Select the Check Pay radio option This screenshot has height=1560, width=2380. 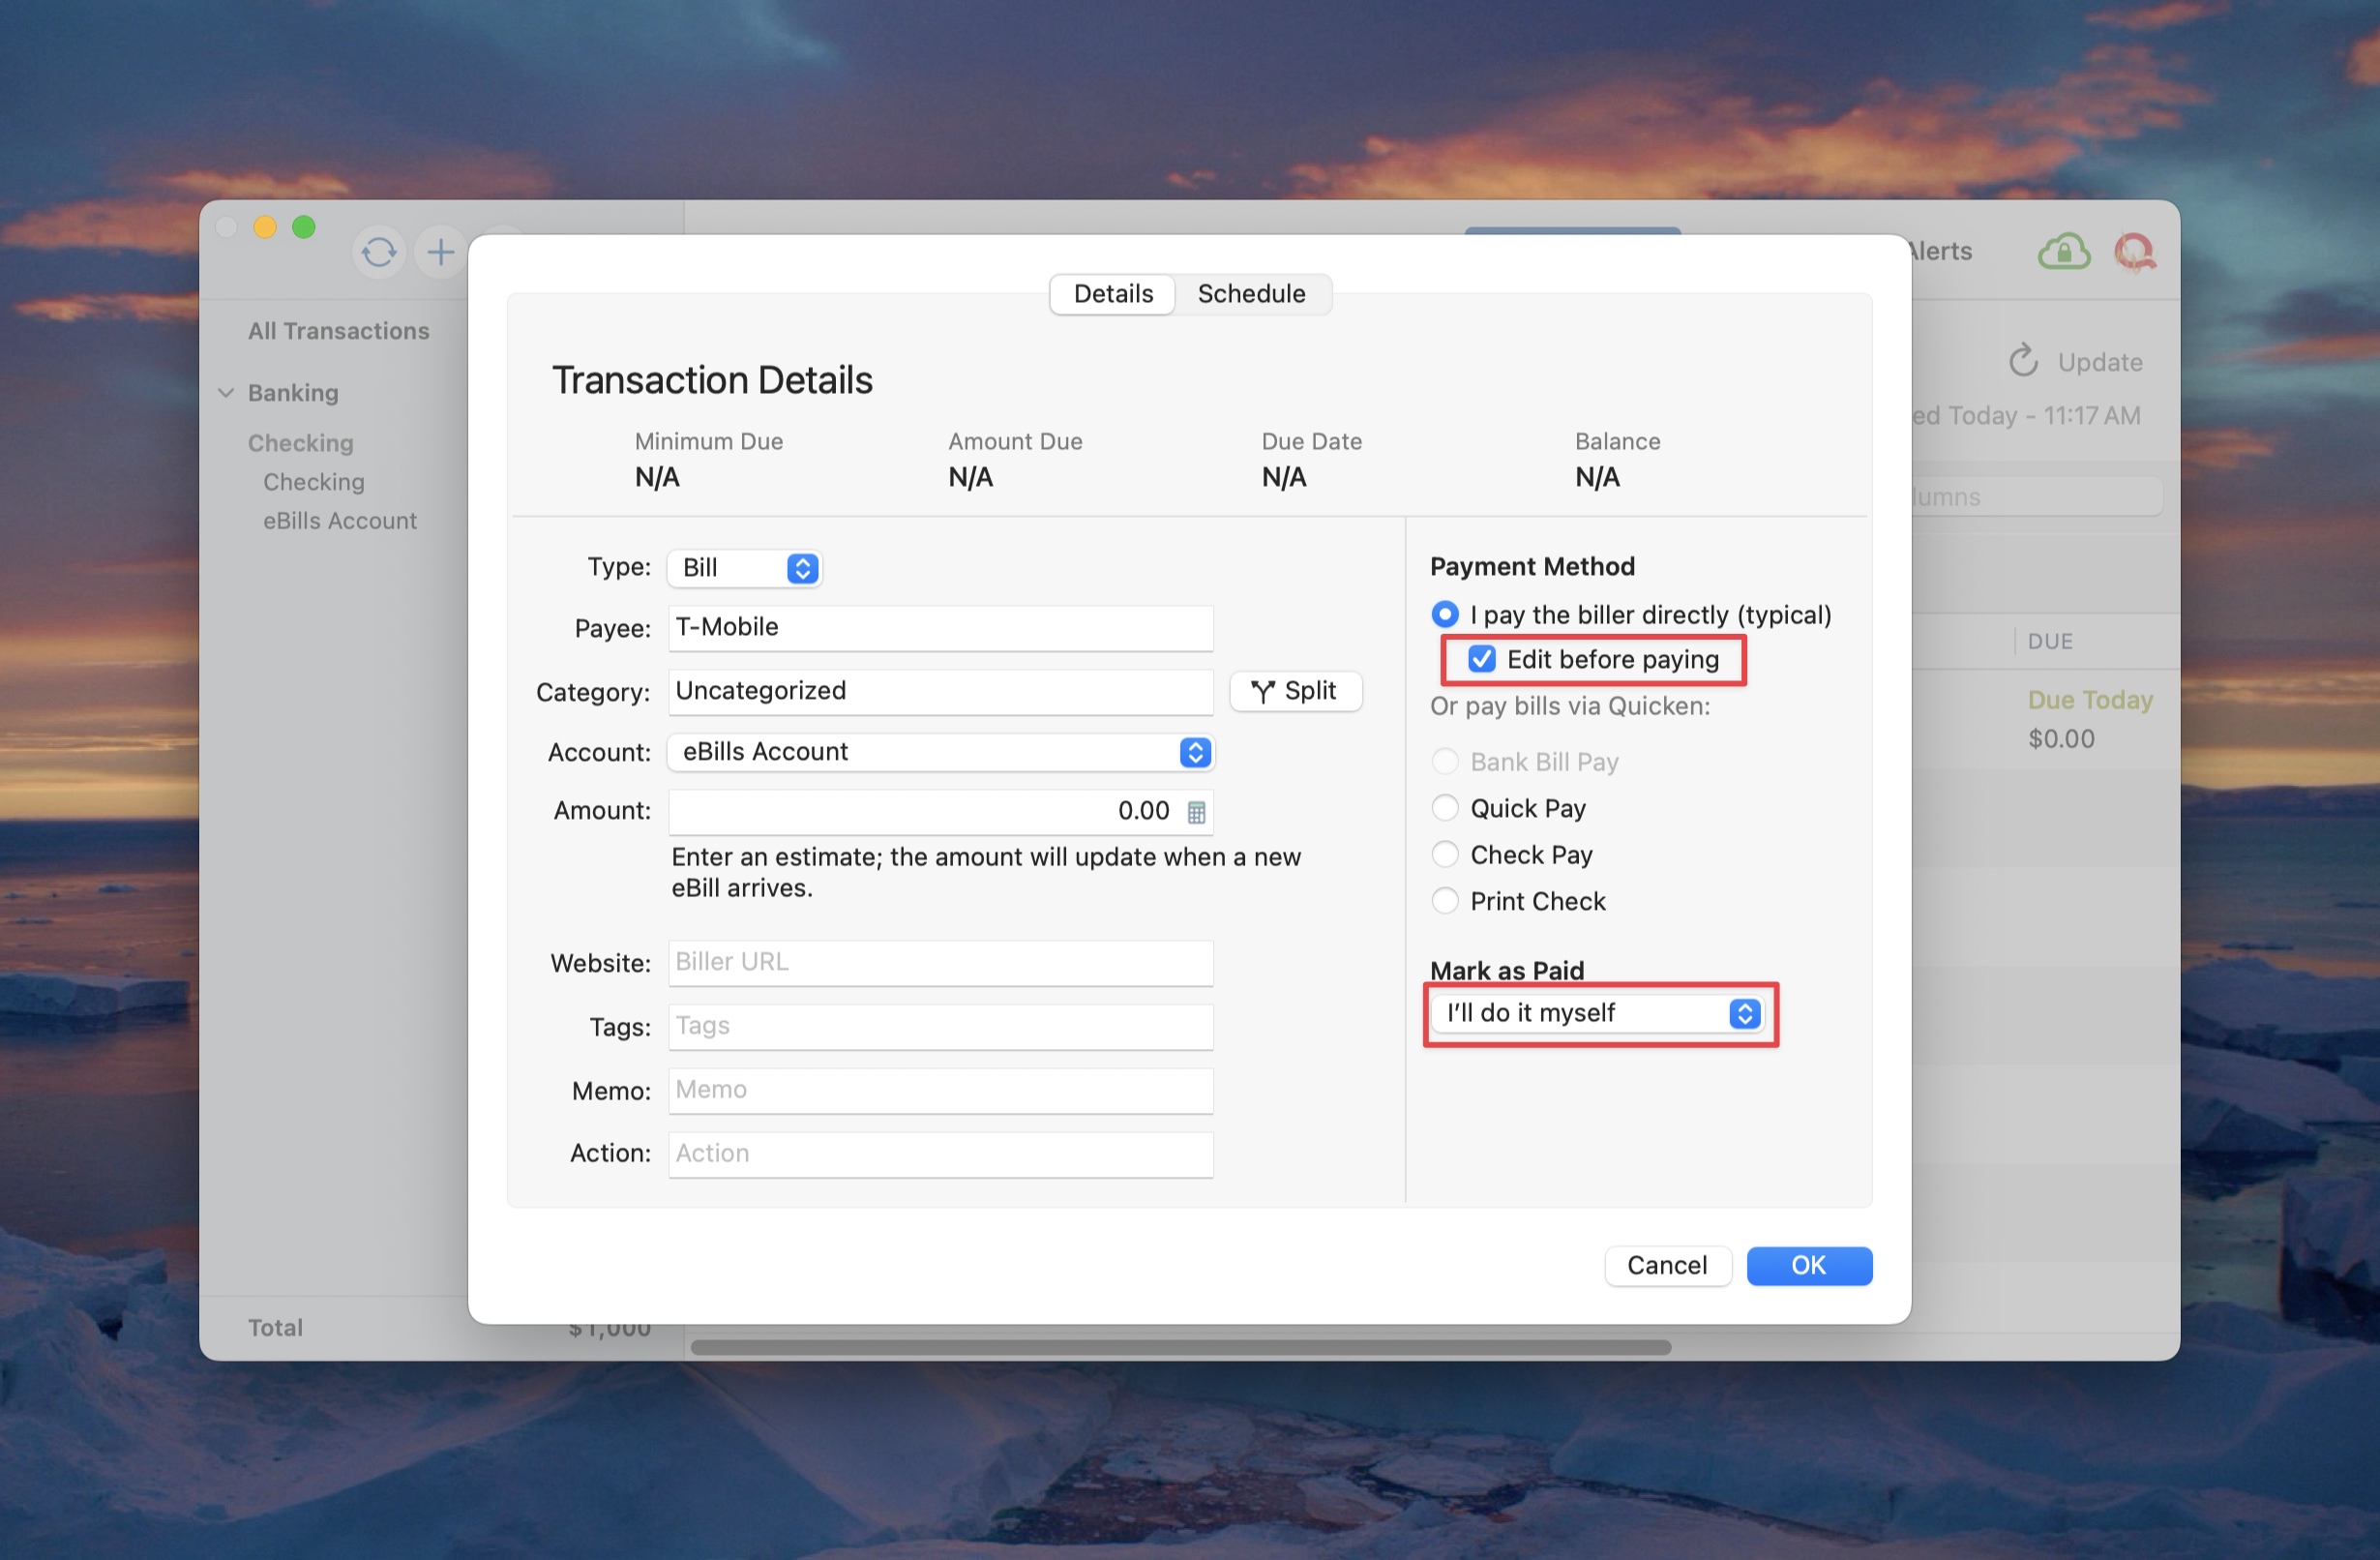(x=1445, y=855)
